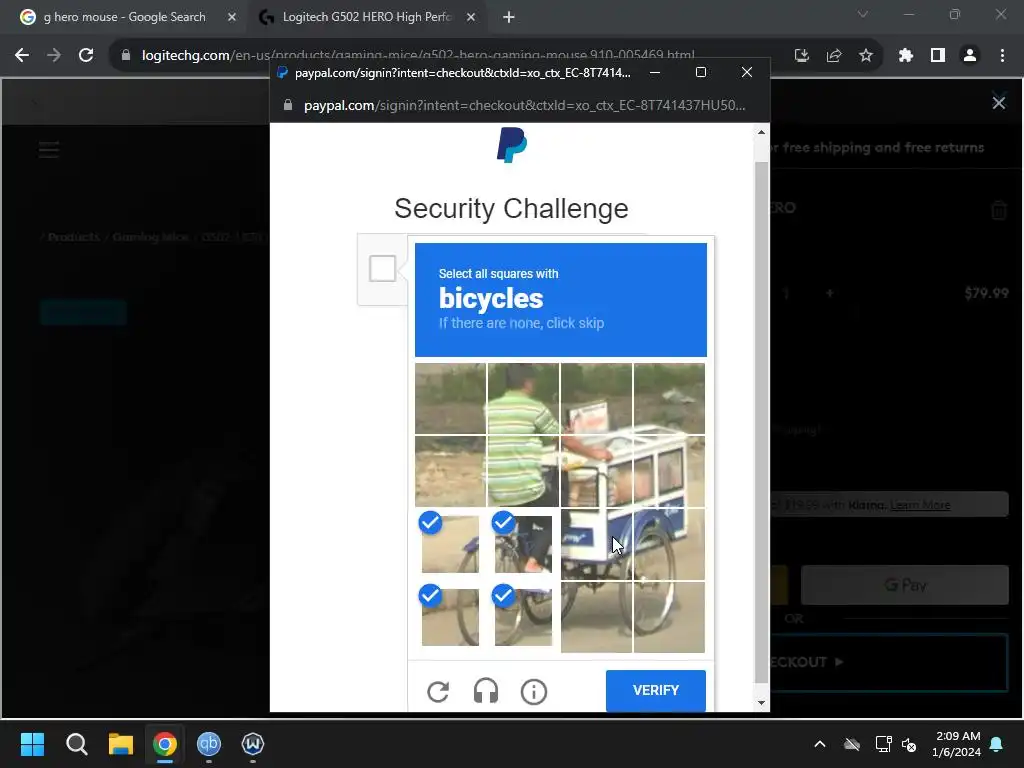Image resolution: width=1024 pixels, height=768 pixels.
Task: Open the Chrome tab search chevron
Action: coord(863,14)
